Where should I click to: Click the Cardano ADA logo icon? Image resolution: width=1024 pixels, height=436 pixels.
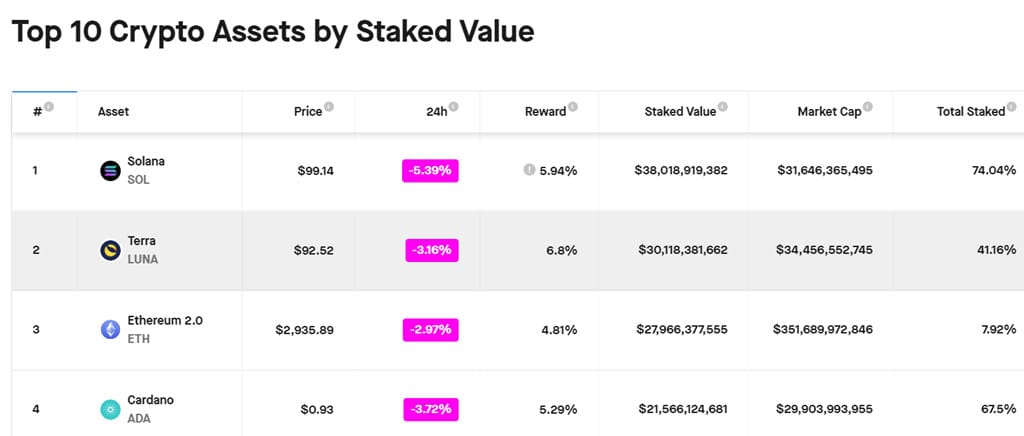pyautogui.click(x=110, y=409)
